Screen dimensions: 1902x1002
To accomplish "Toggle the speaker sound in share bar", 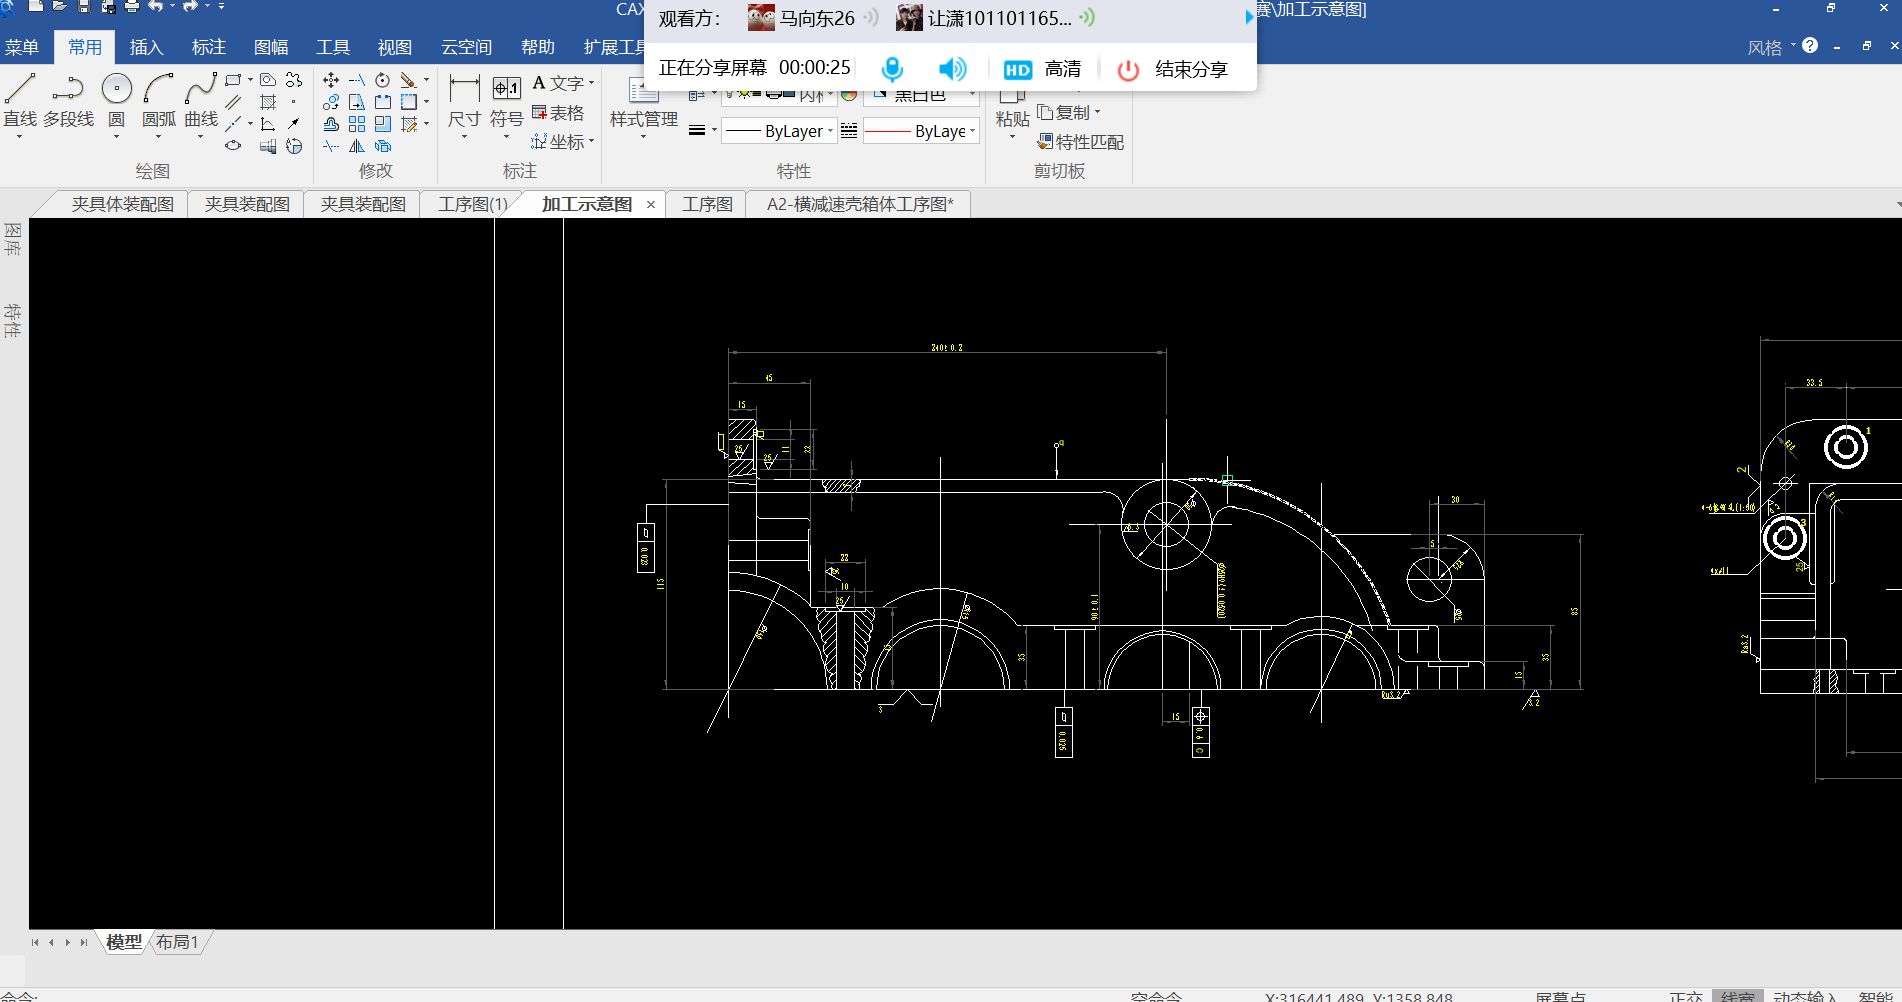I will click(951, 69).
